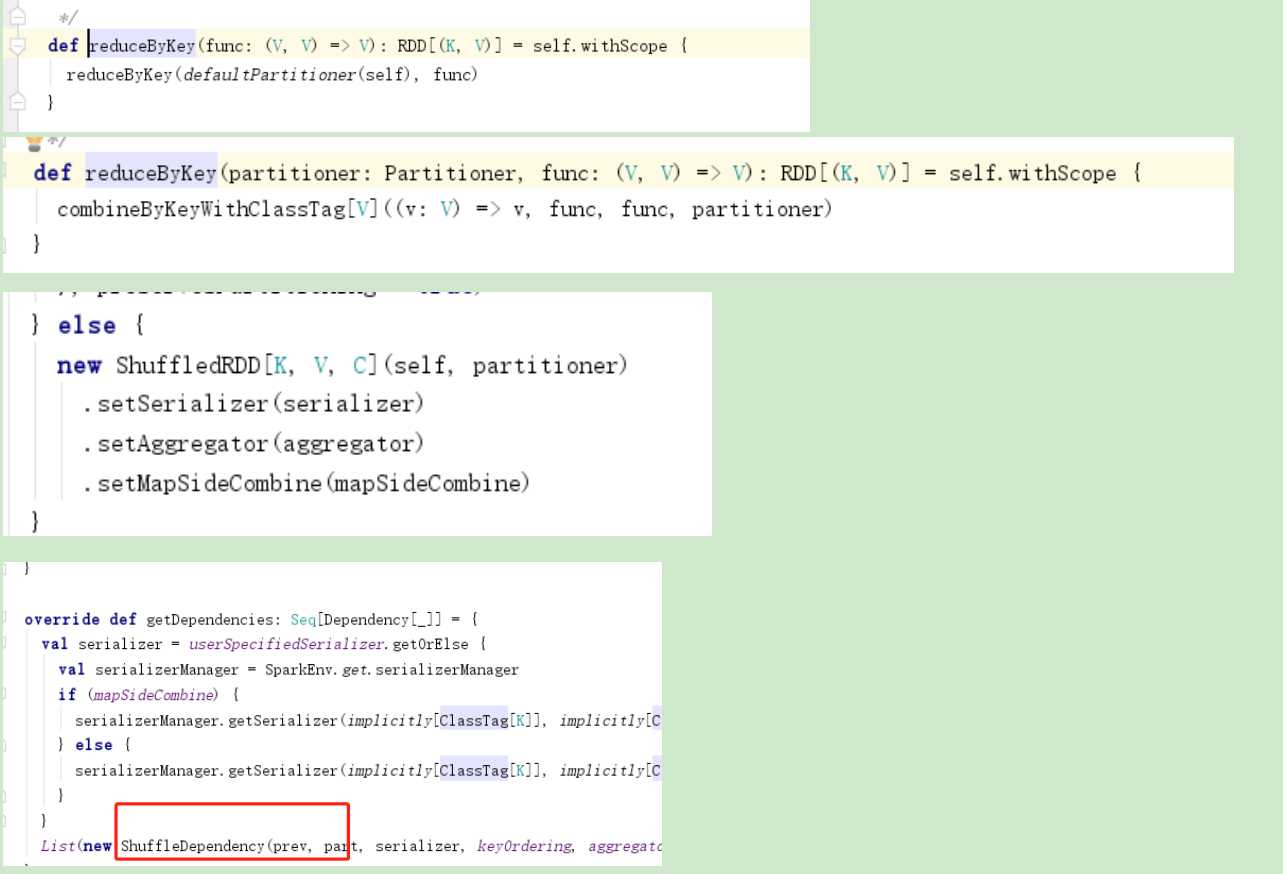Click 'Seq' return type of getDependencies
The height and width of the screenshot is (874, 1283).
[303, 619]
